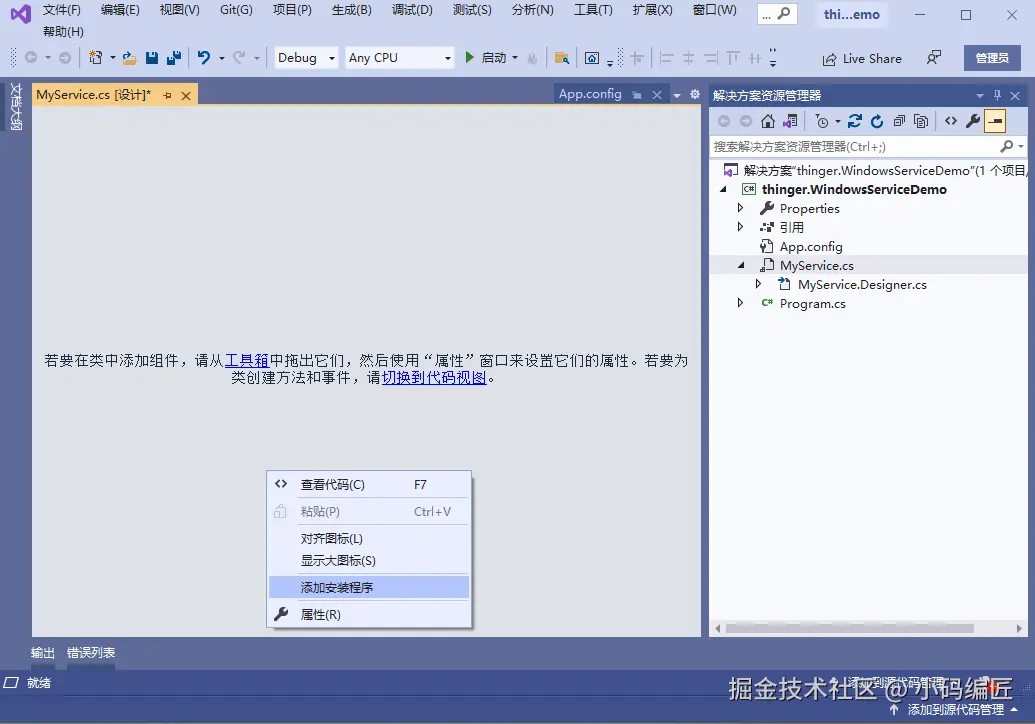
Task: Click the gear icon beside document tabs
Action: 694,94
